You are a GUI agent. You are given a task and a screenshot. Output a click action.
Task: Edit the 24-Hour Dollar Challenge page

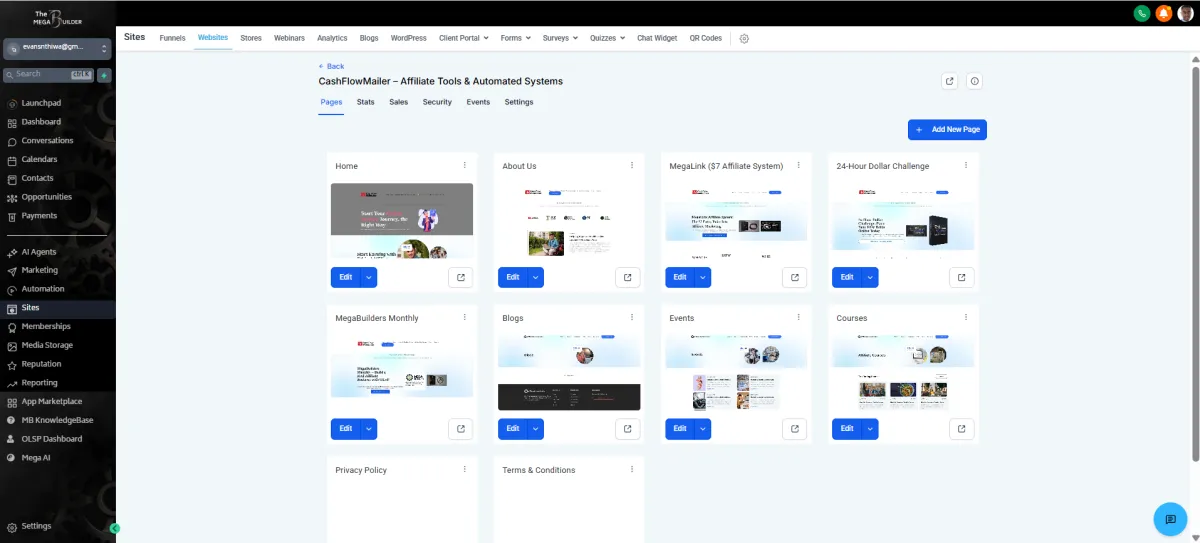coord(846,277)
